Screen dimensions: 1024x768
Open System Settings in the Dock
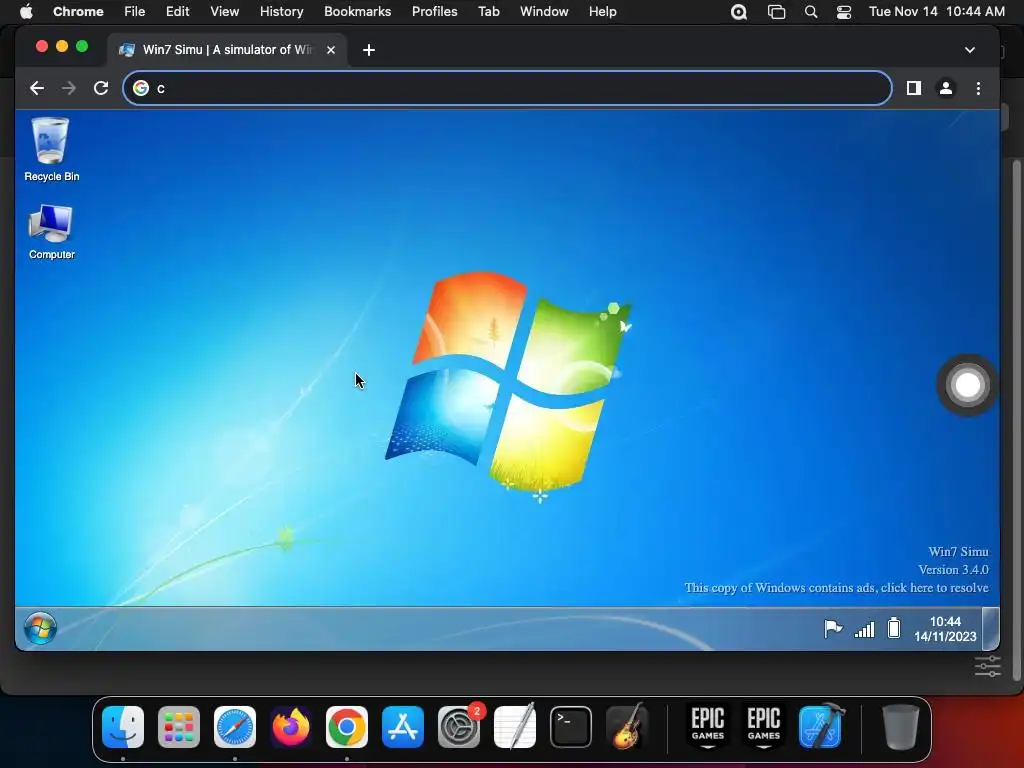point(459,727)
